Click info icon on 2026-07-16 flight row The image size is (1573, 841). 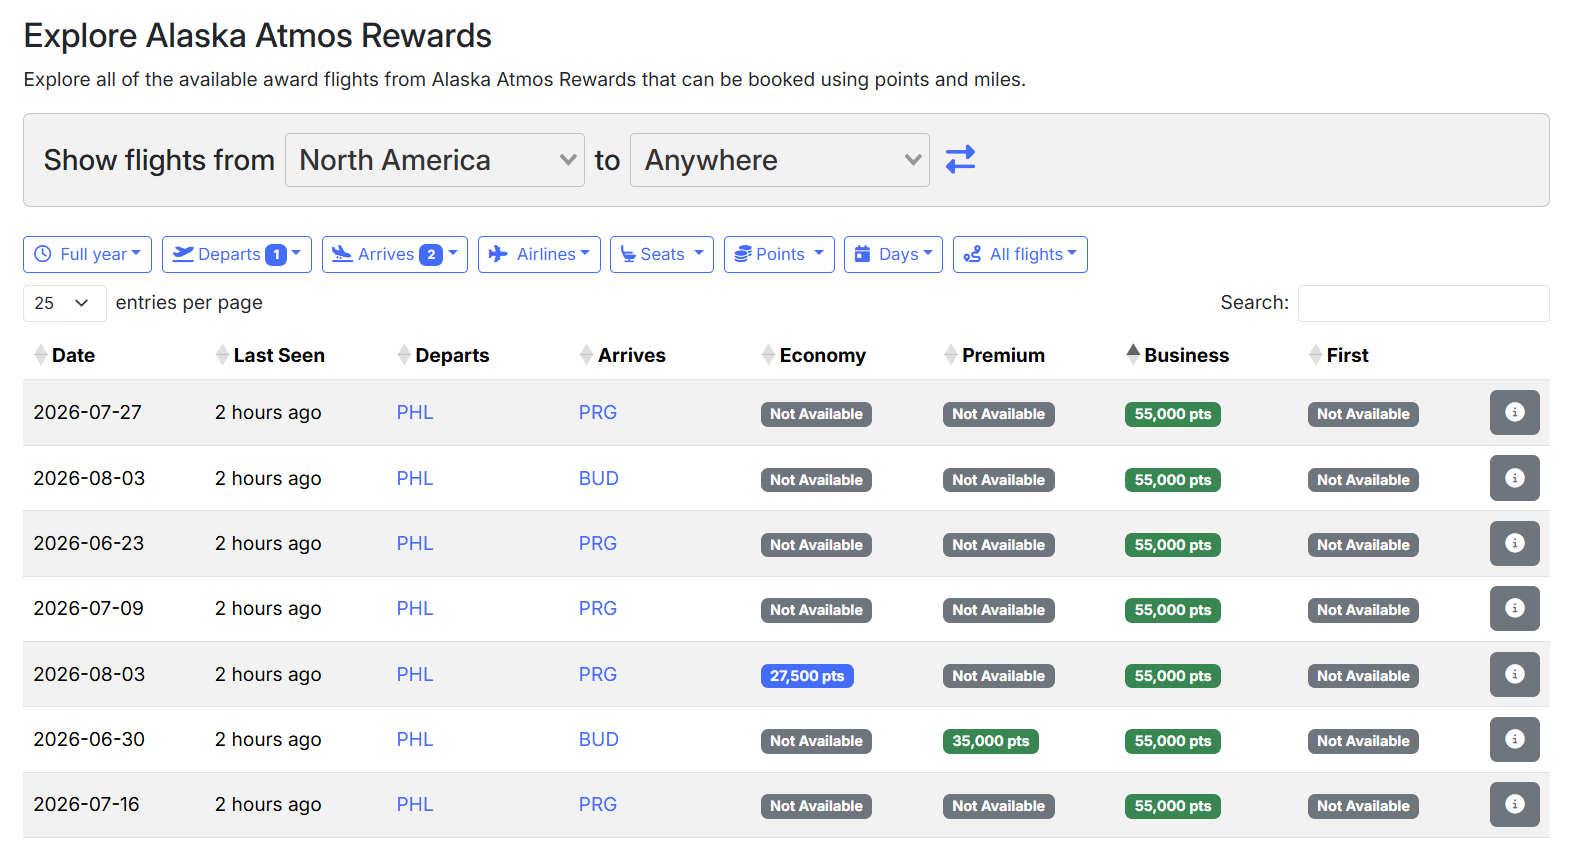pyautogui.click(x=1514, y=805)
